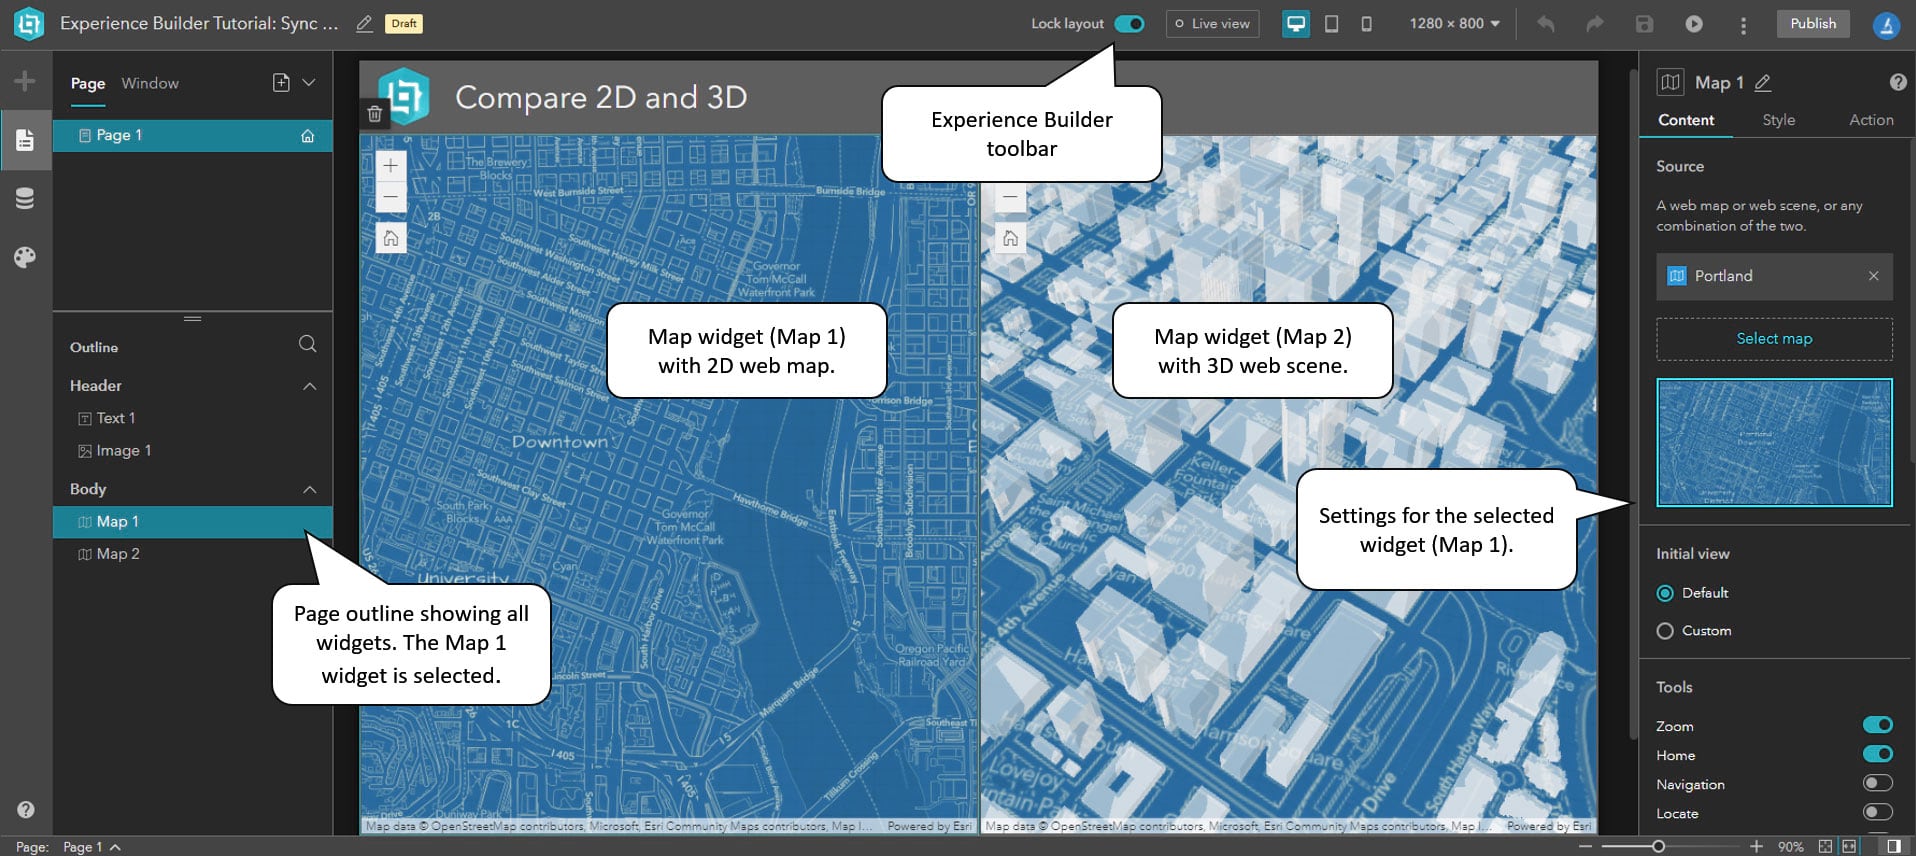Add a new page

[281, 83]
